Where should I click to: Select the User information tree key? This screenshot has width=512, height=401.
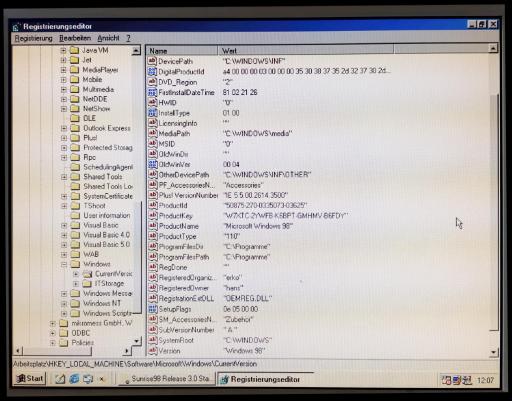[107, 216]
